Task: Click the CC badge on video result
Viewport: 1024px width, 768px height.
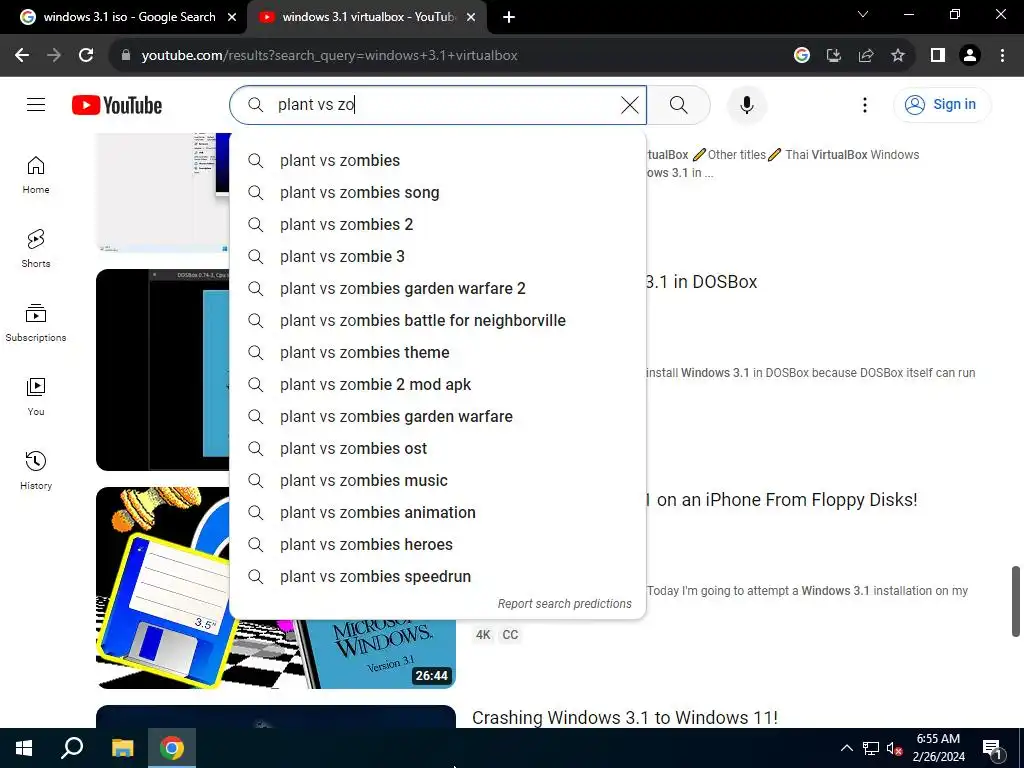Action: (x=510, y=635)
